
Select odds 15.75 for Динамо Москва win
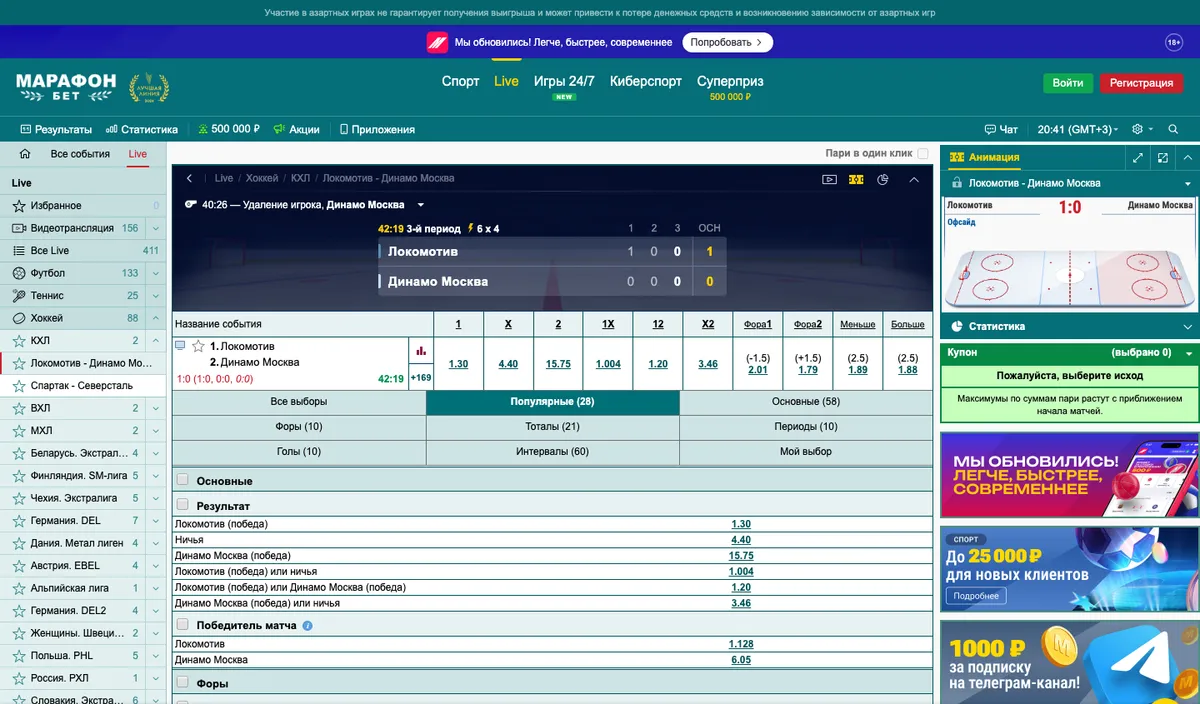tap(558, 364)
